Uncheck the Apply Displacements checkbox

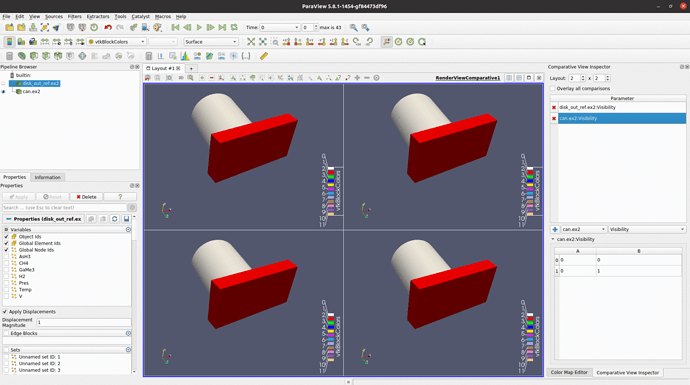(5, 312)
